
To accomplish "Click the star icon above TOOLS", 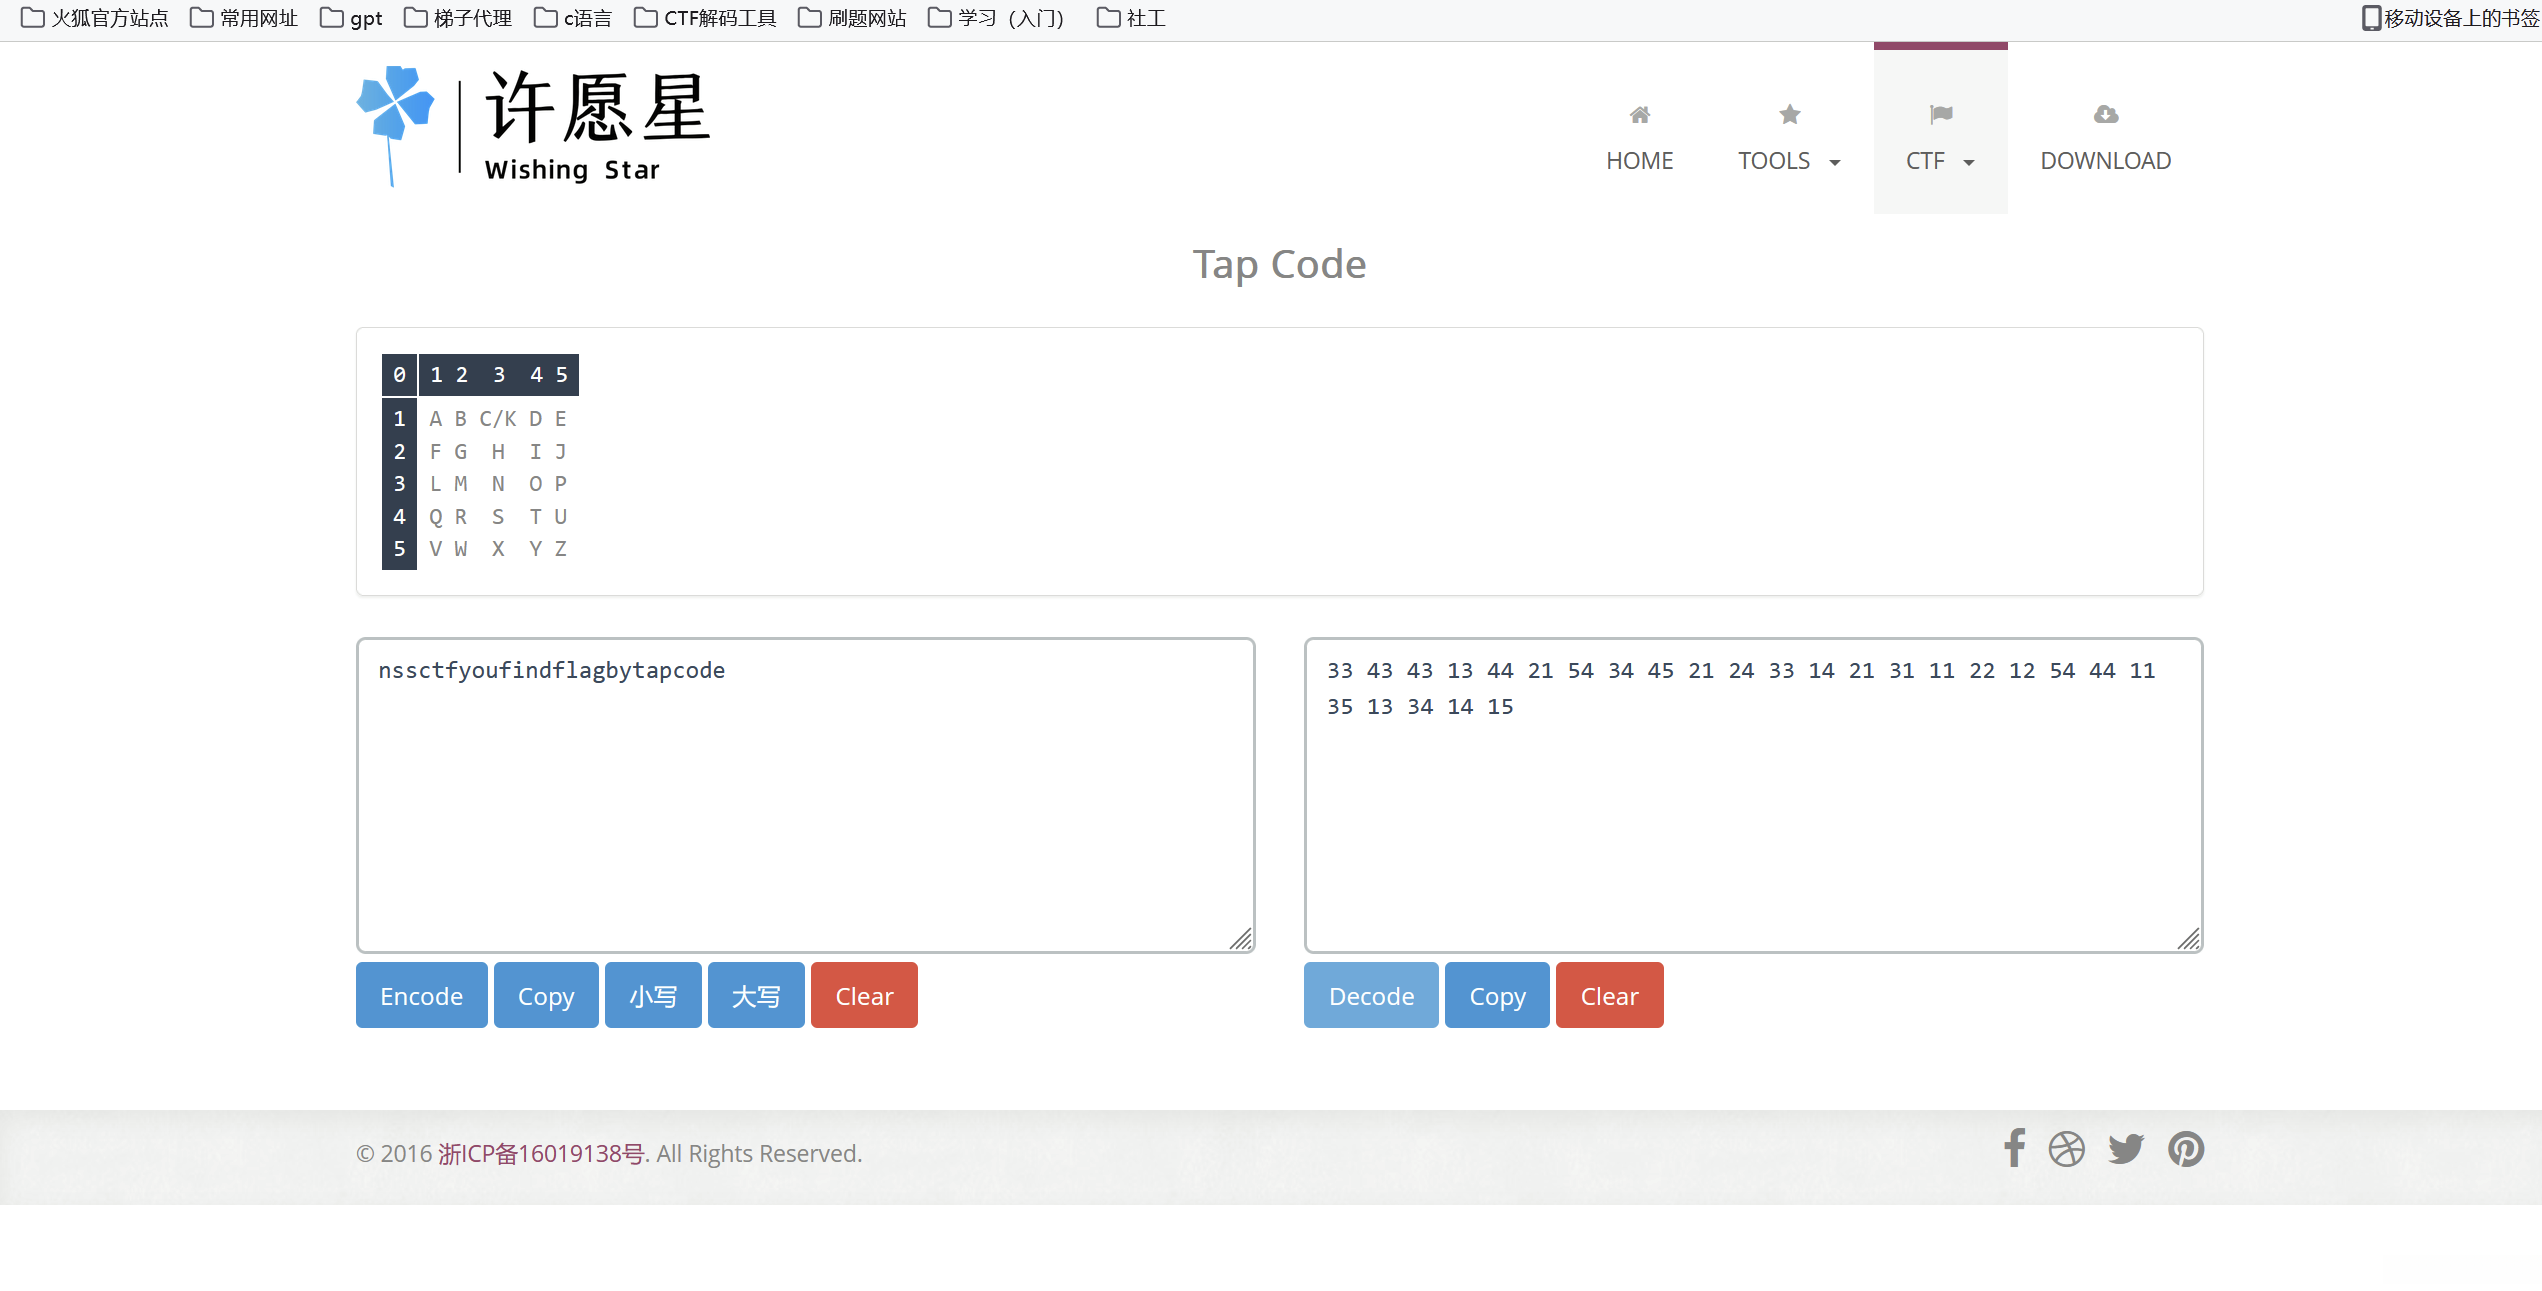I will 1789,115.
